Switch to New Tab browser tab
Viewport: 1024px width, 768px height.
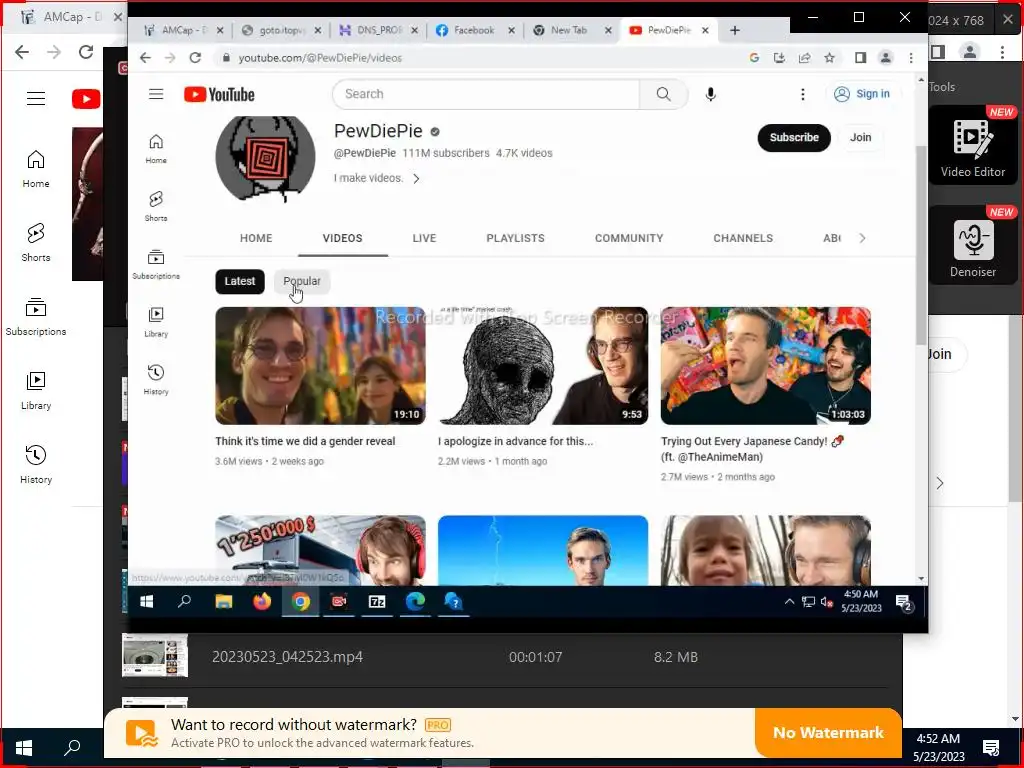568,30
